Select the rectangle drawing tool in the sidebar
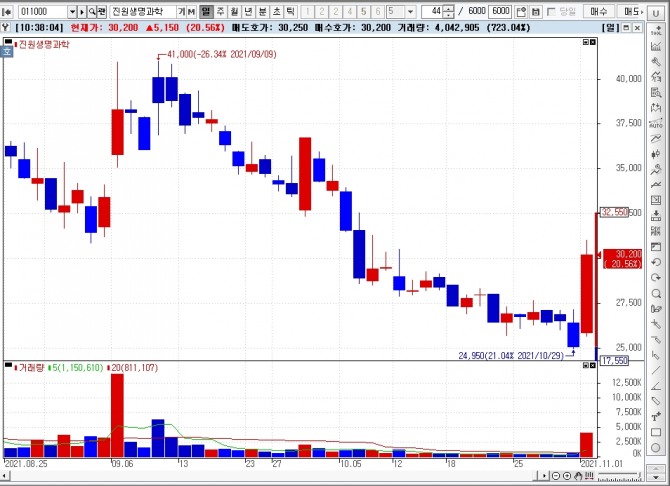Image resolution: width=670 pixels, height=486 pixels. click(656, 432)
